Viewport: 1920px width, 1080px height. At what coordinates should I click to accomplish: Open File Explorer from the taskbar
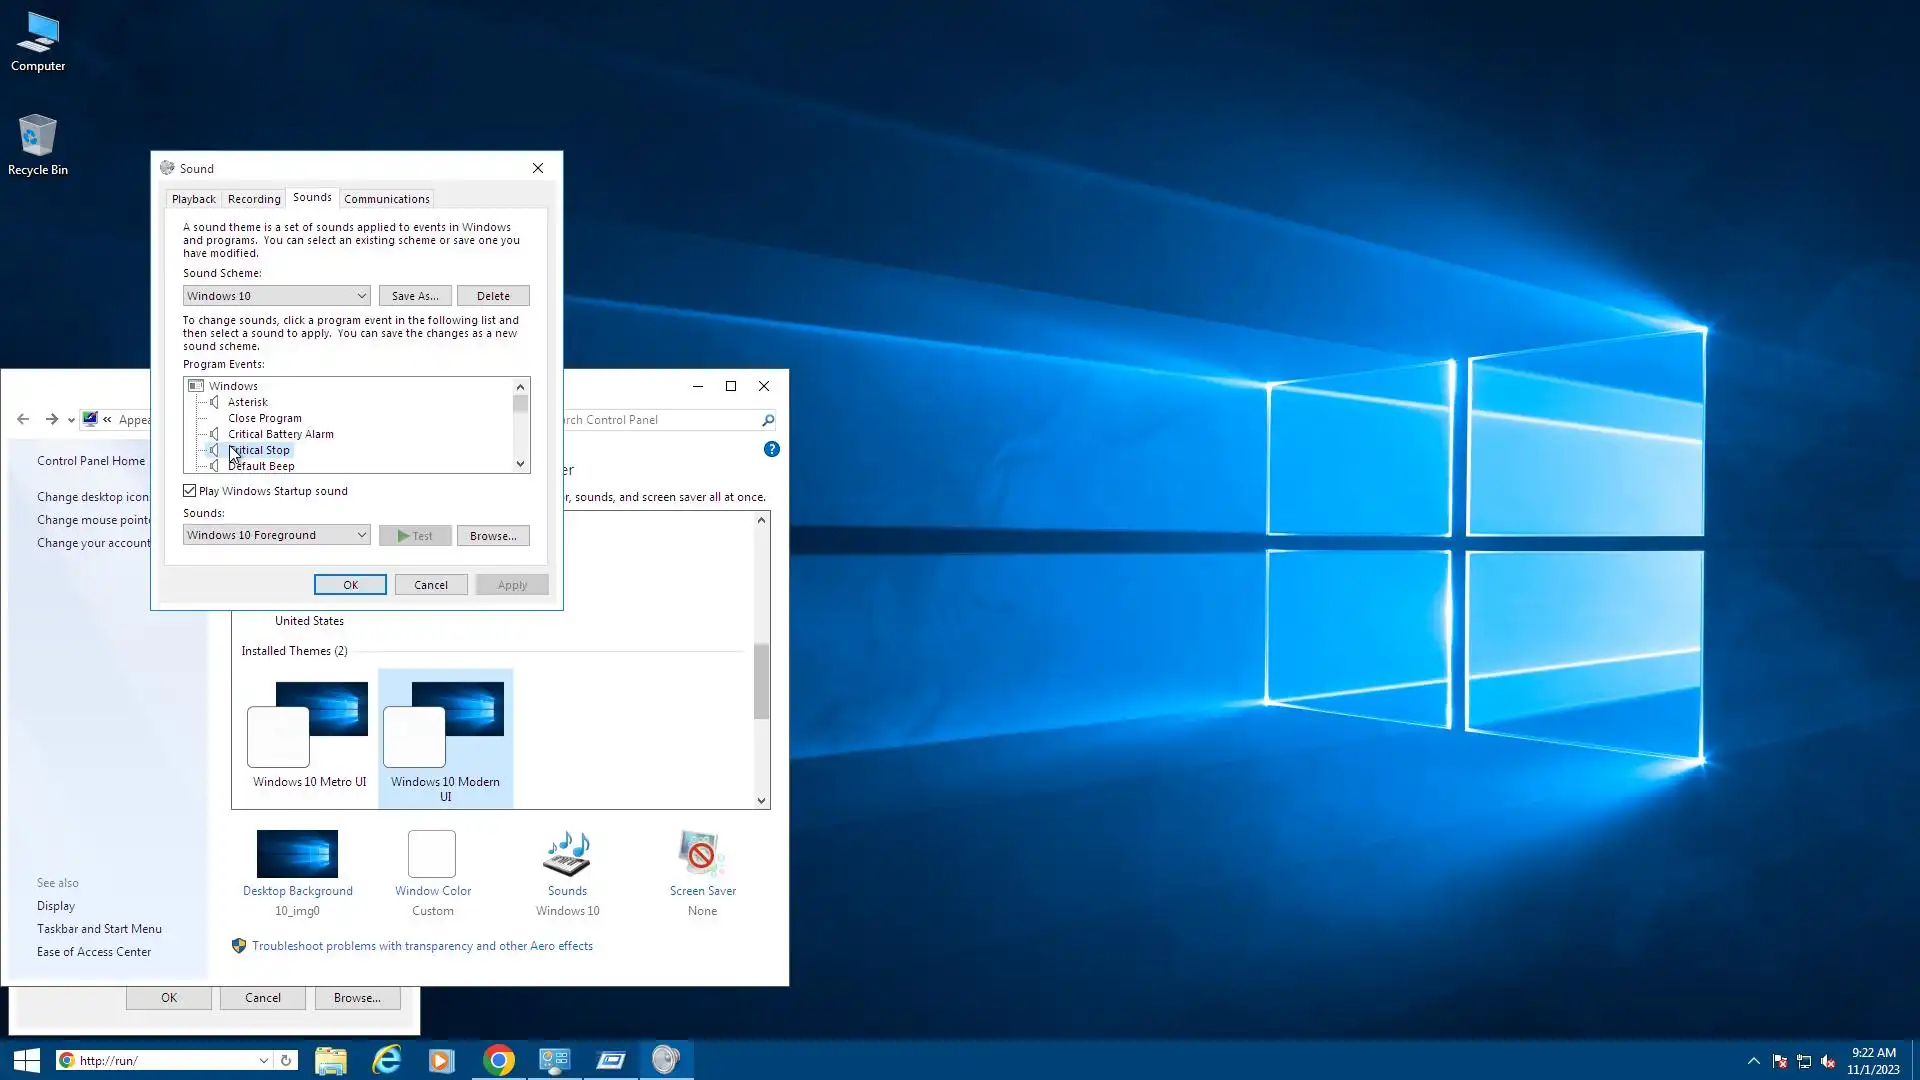tap(330, 1060)
